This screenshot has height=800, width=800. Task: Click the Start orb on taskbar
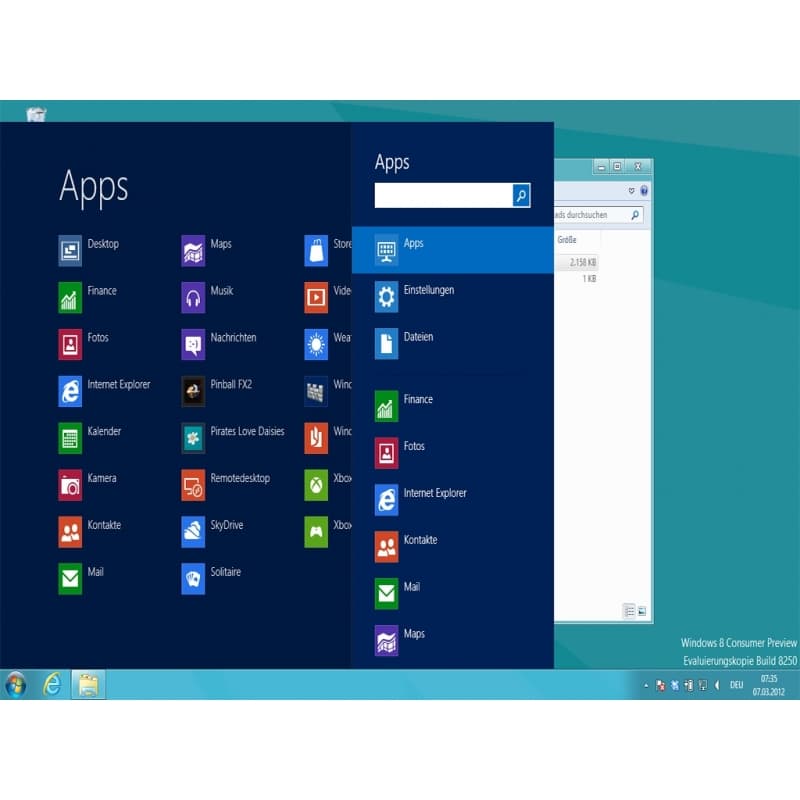point(16,684)
